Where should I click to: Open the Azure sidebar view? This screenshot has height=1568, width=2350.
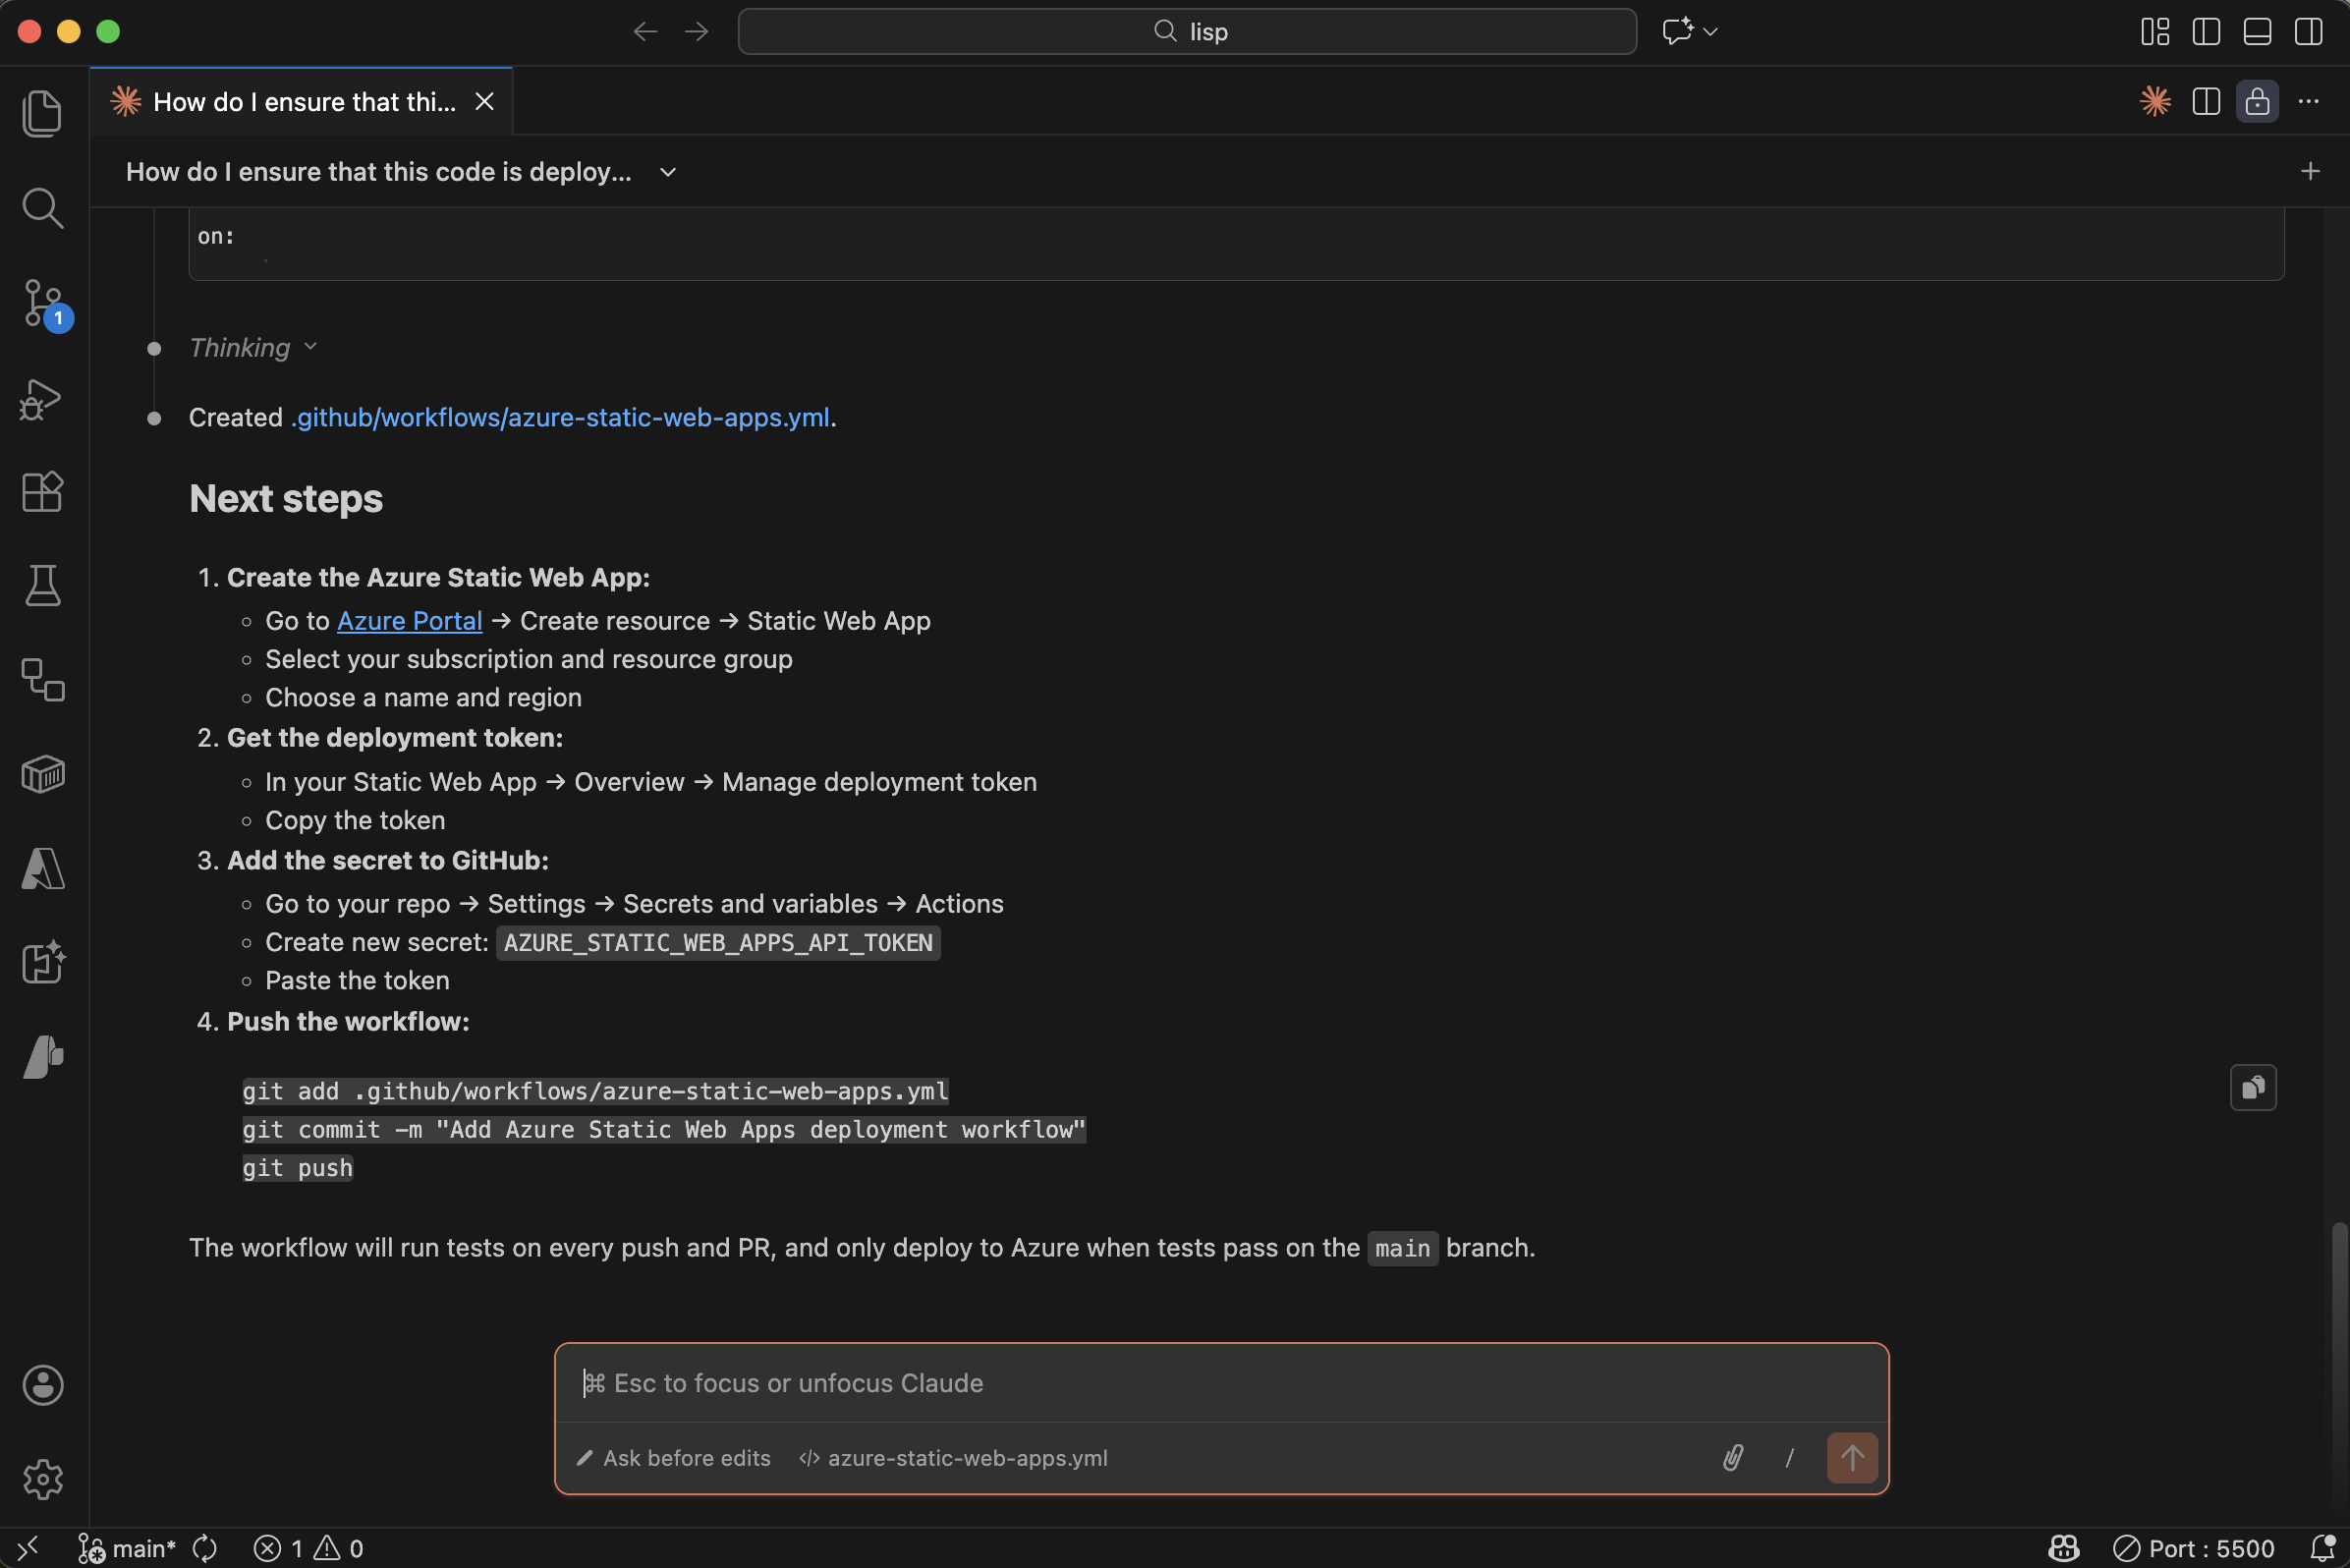tap(43, 868)
